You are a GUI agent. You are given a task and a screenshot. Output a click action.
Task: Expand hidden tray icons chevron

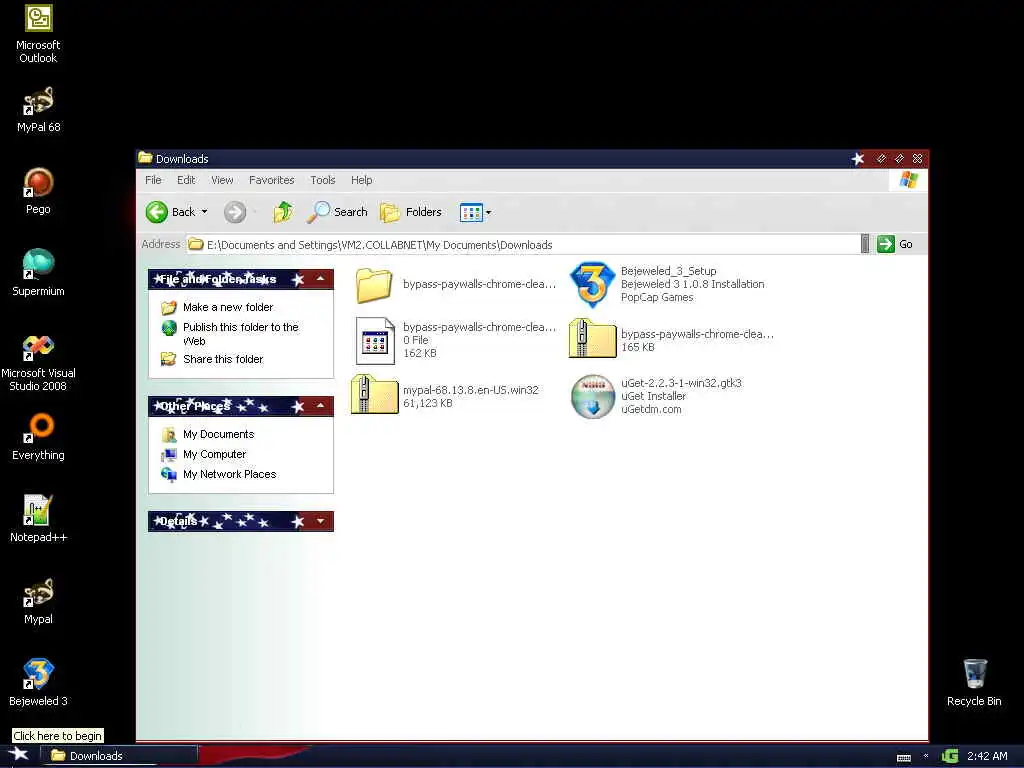(926, 756)
